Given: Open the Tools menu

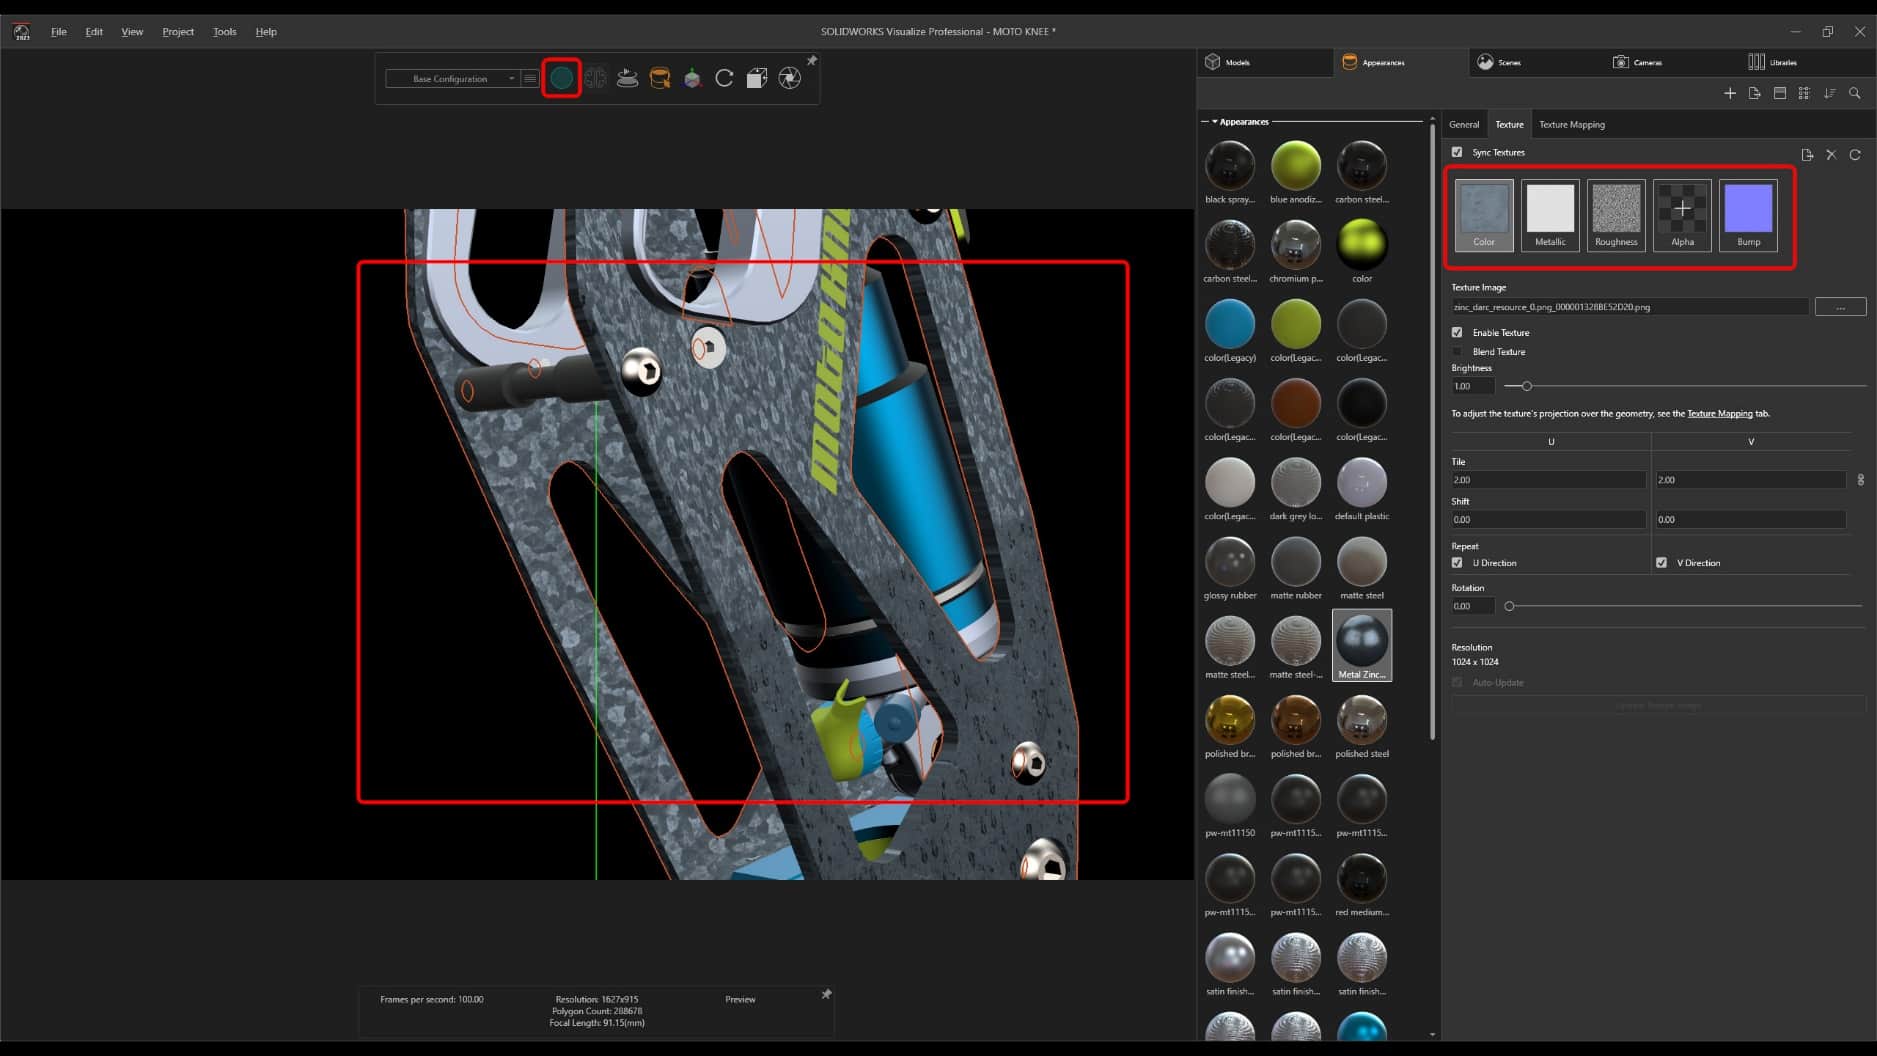Looking at the screenshot, I should pyautogui.click(x=224, y=31).
